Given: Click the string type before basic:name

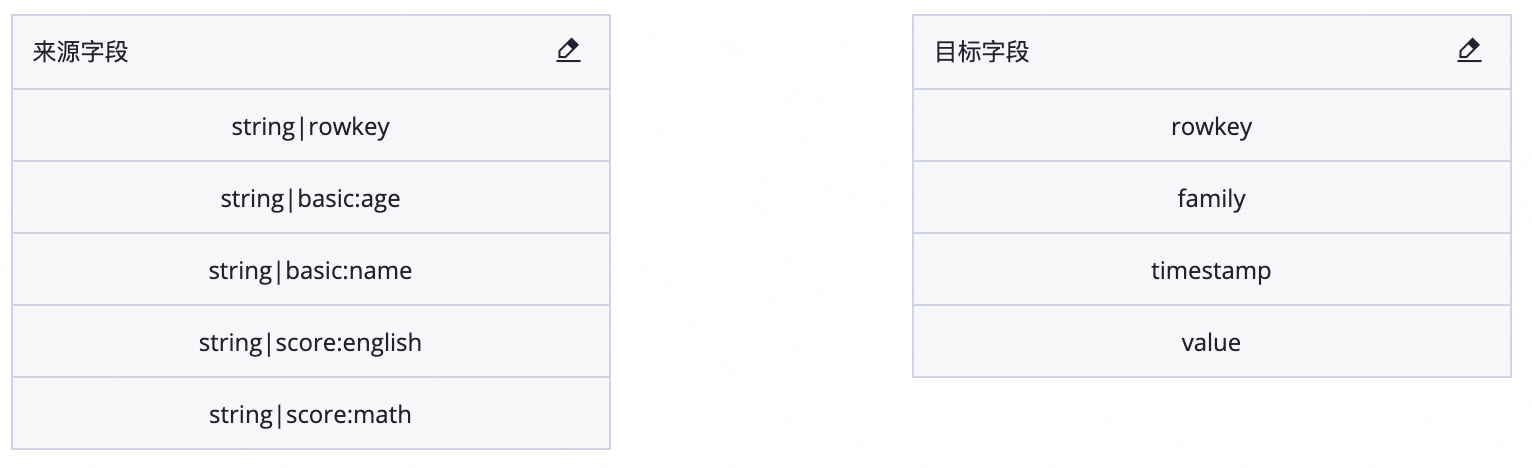Looking at the screenshot, I should click(241, 271).
